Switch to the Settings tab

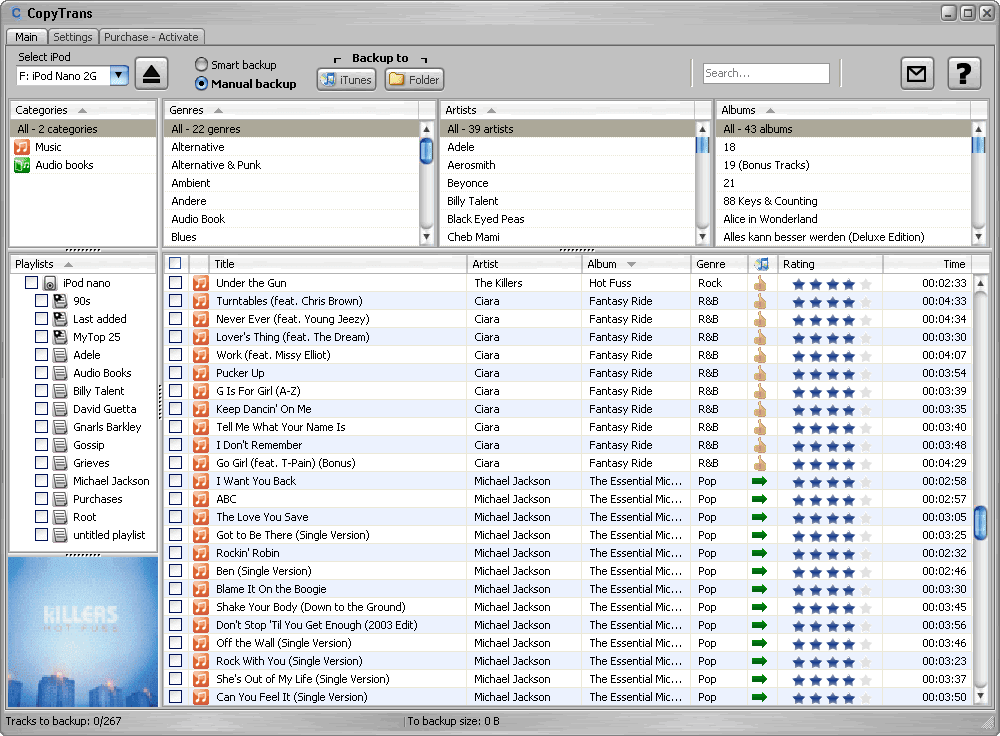tap(73, 37)
